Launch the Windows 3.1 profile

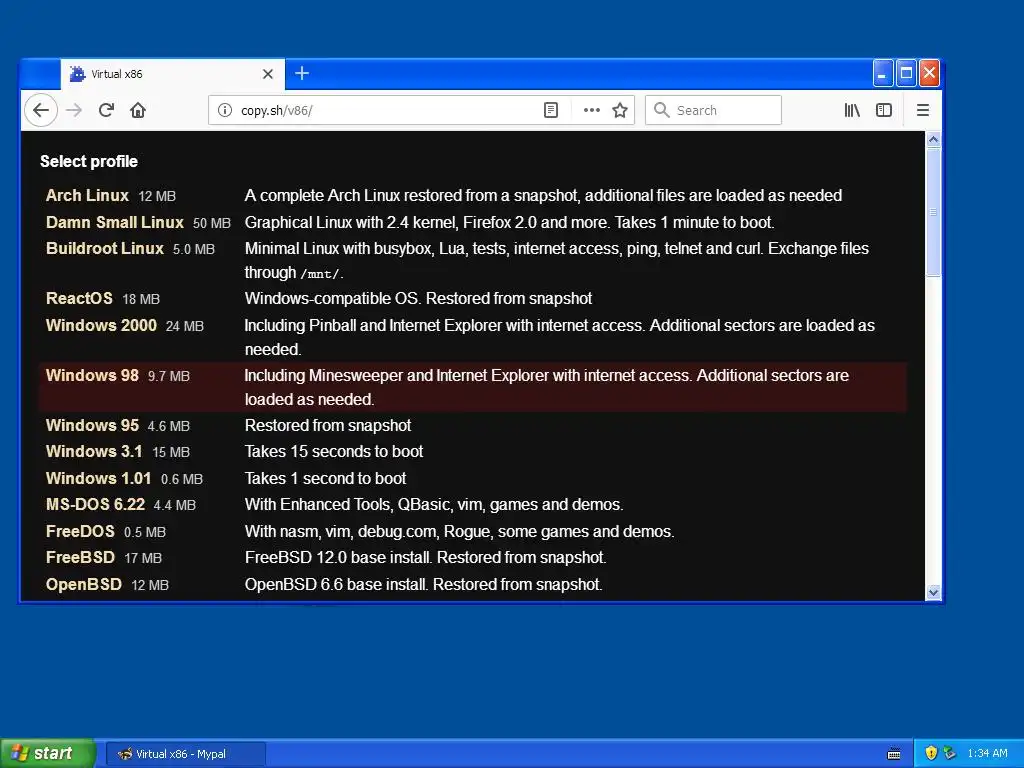(x=94, y=451)
